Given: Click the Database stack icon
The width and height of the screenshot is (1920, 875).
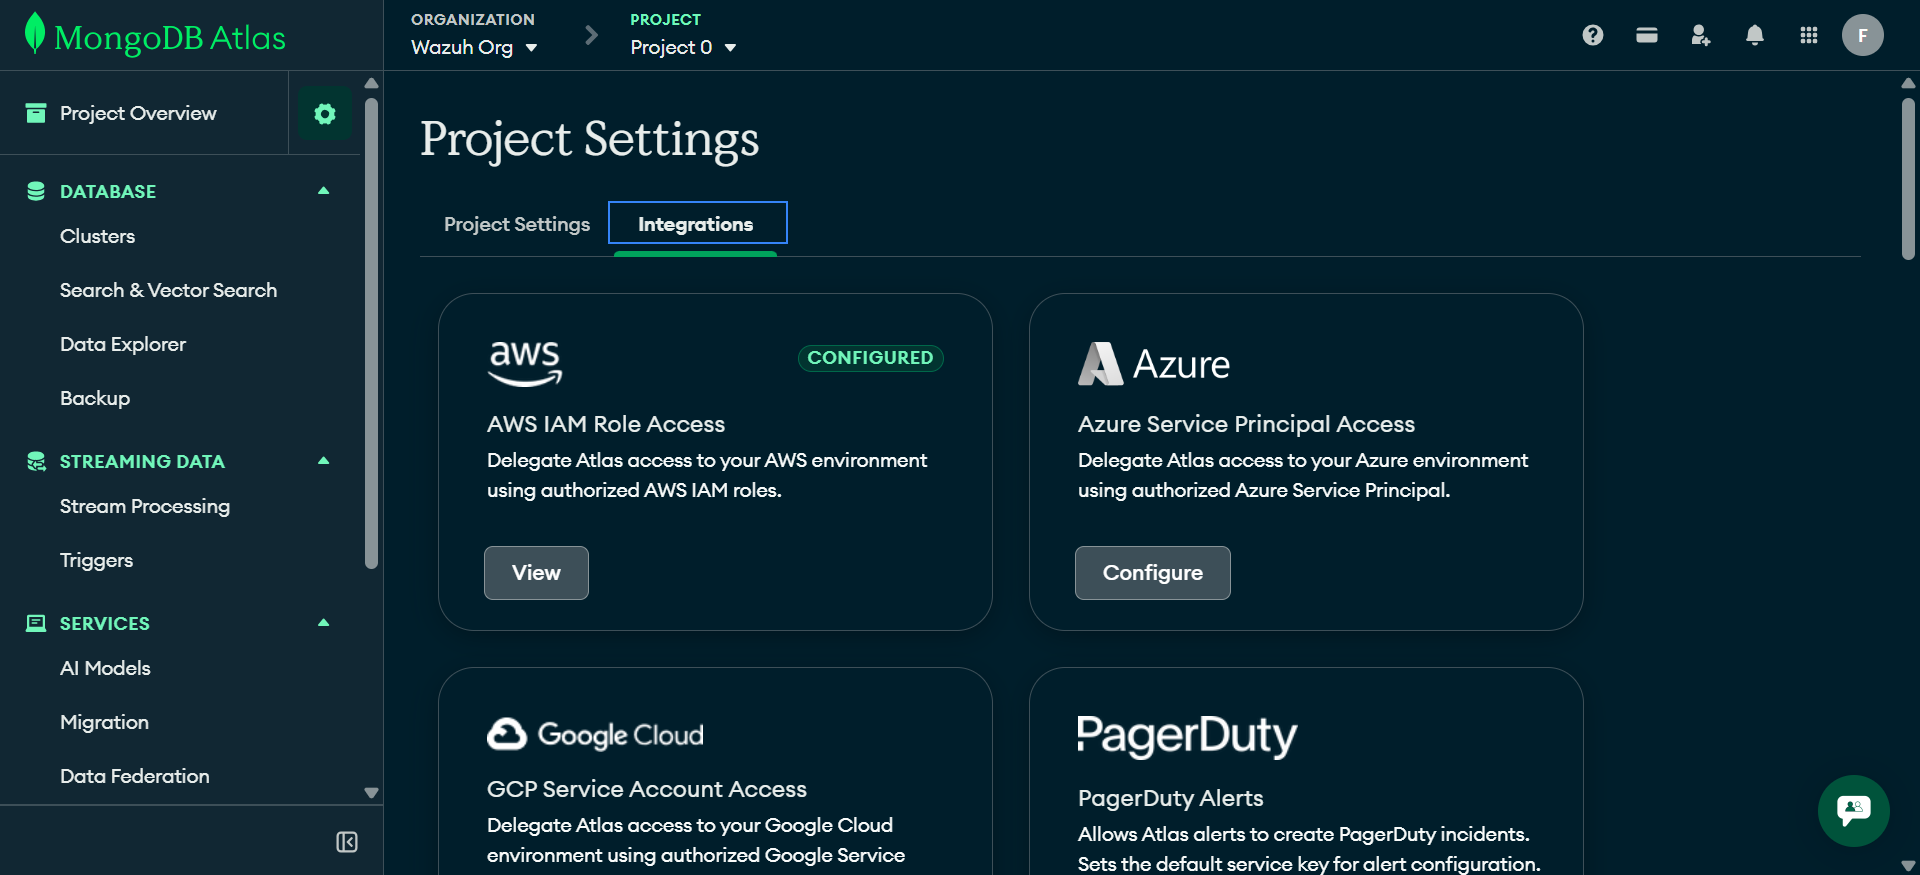Looking at the screenshot, I should (x=36, y=191).
